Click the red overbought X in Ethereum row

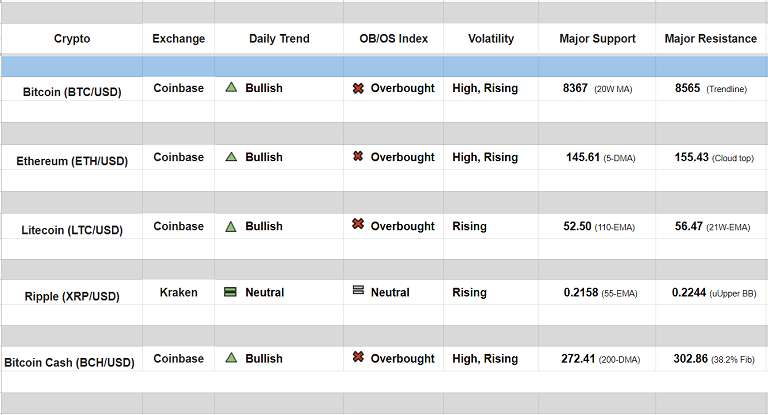point(358,157)
